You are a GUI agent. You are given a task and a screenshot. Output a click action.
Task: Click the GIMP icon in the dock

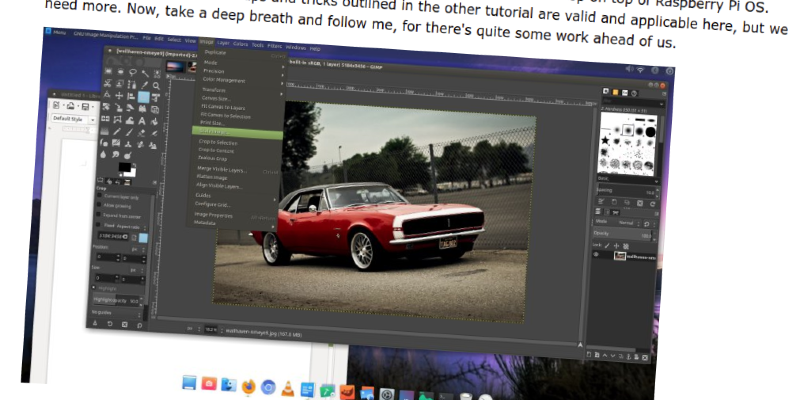(345, 388)
